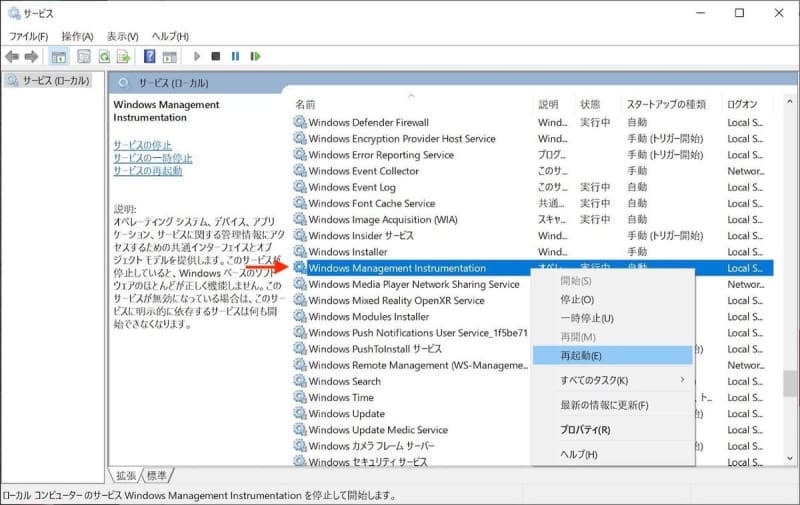The width and height of the screenshot is (800, 505).
Task: Click the サービスの再起動 link
Action: [147, 171]
